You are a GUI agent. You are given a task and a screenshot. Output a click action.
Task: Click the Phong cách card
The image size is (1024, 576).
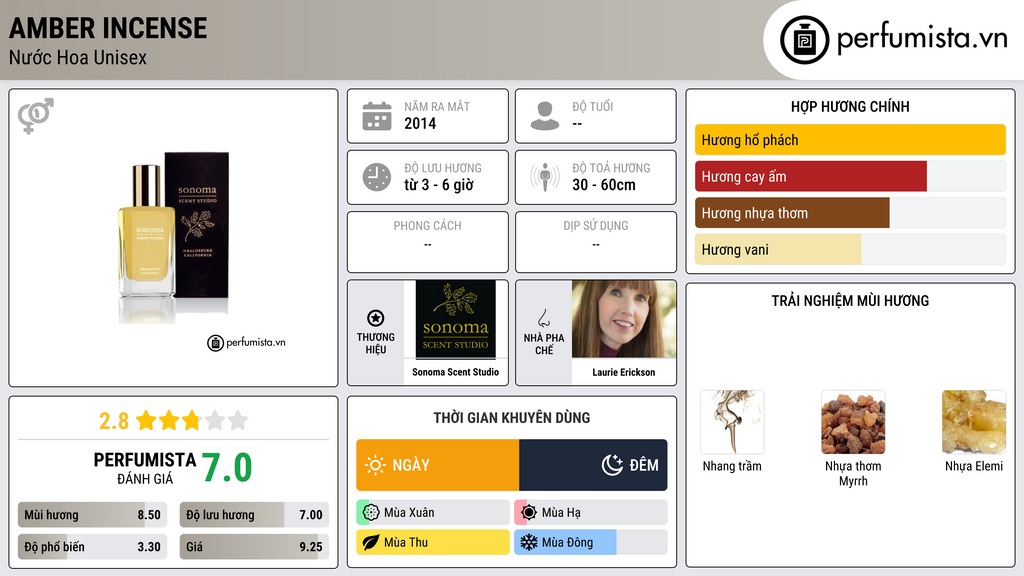point(428,242)
